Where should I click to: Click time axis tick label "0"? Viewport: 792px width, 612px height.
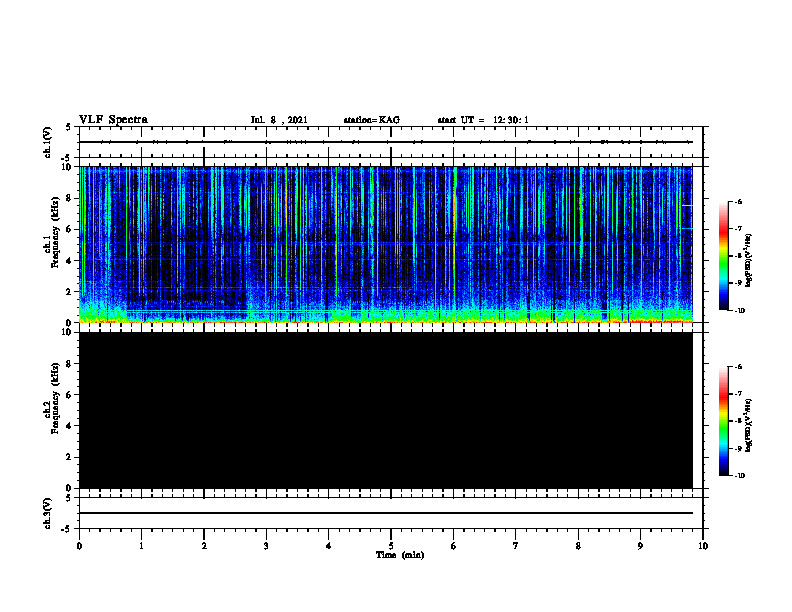point(79,546)
